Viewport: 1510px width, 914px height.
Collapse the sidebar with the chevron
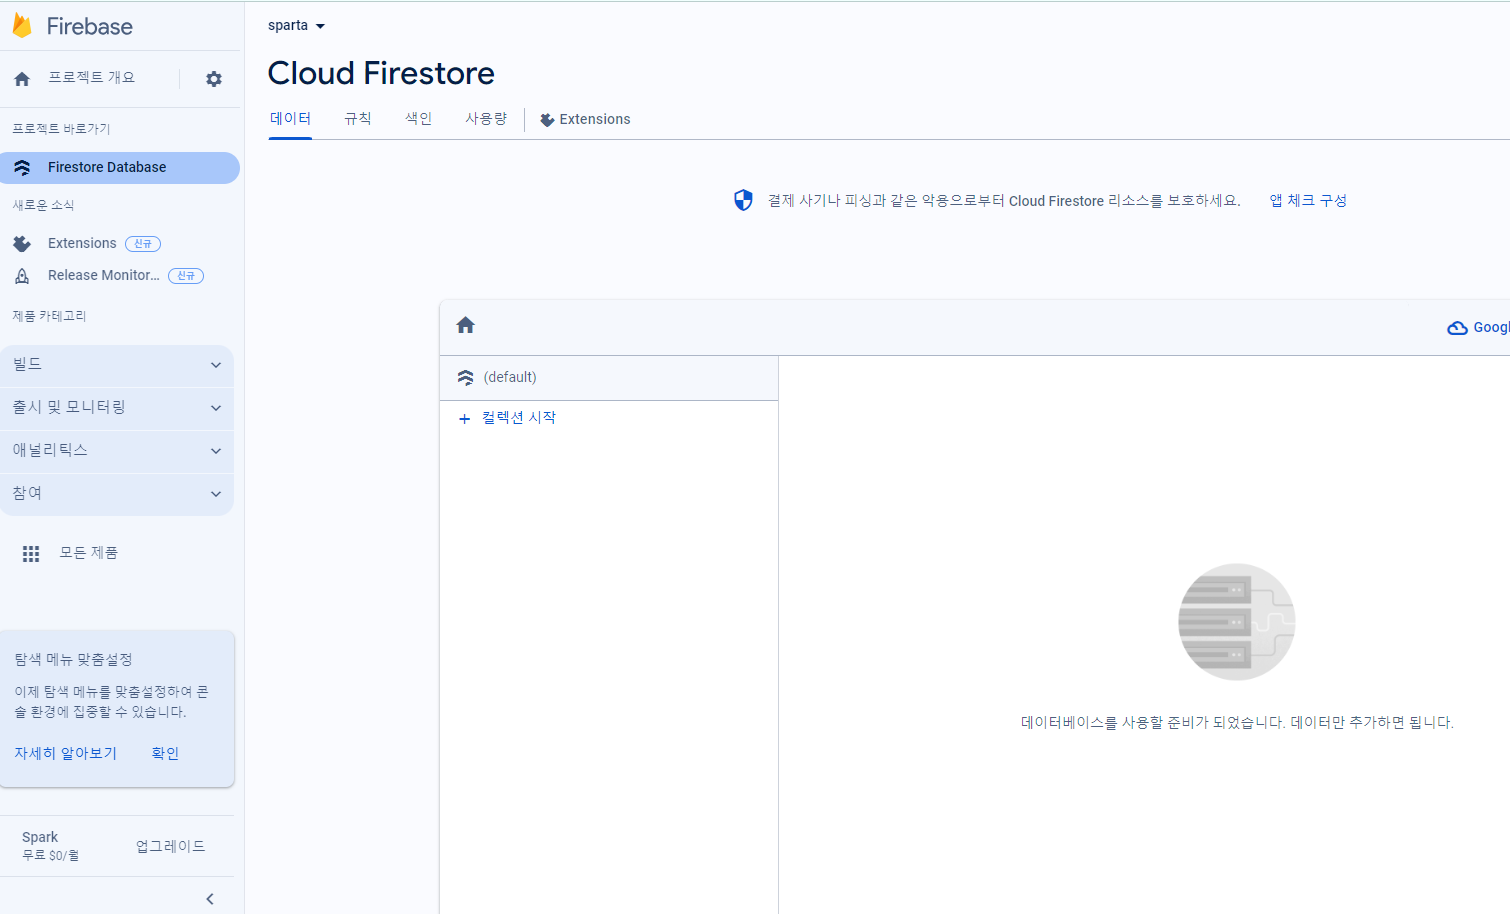tap(210, 899)
